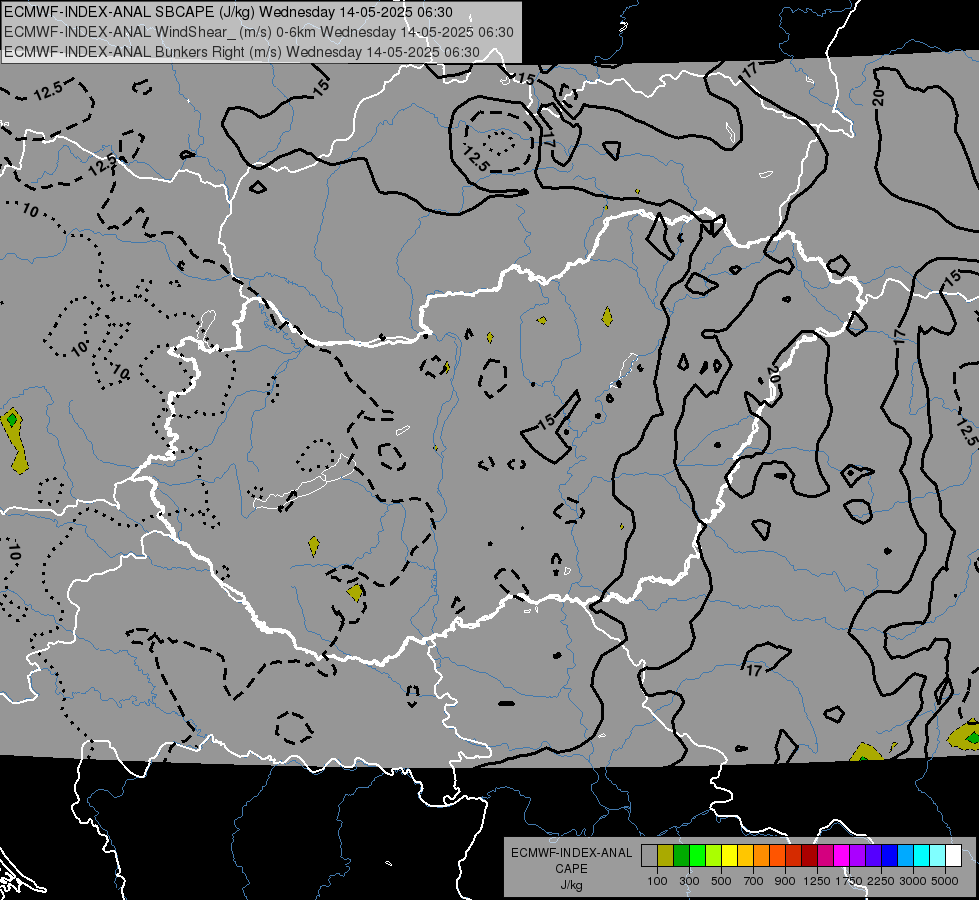
Task: Click the WindShear 0-6km title line
Action: 259,32
